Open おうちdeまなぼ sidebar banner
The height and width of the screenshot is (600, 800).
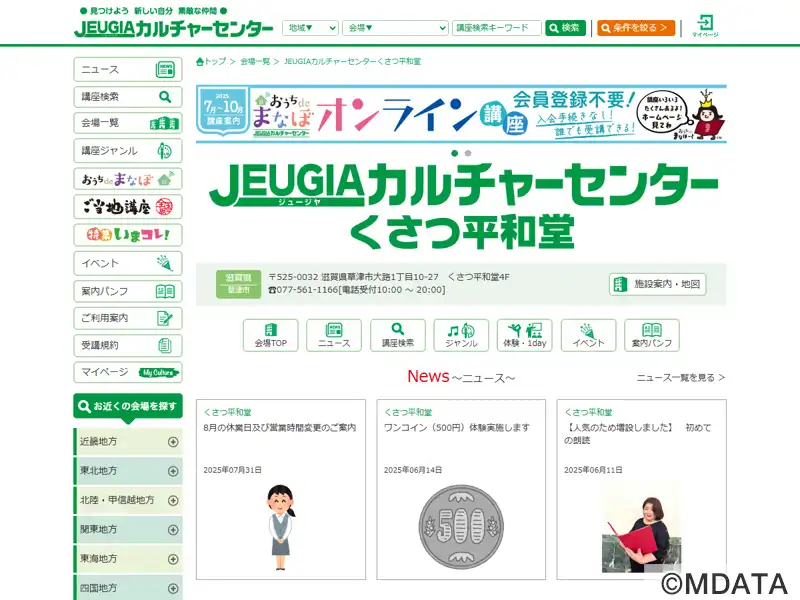click(x=128, y=179)
